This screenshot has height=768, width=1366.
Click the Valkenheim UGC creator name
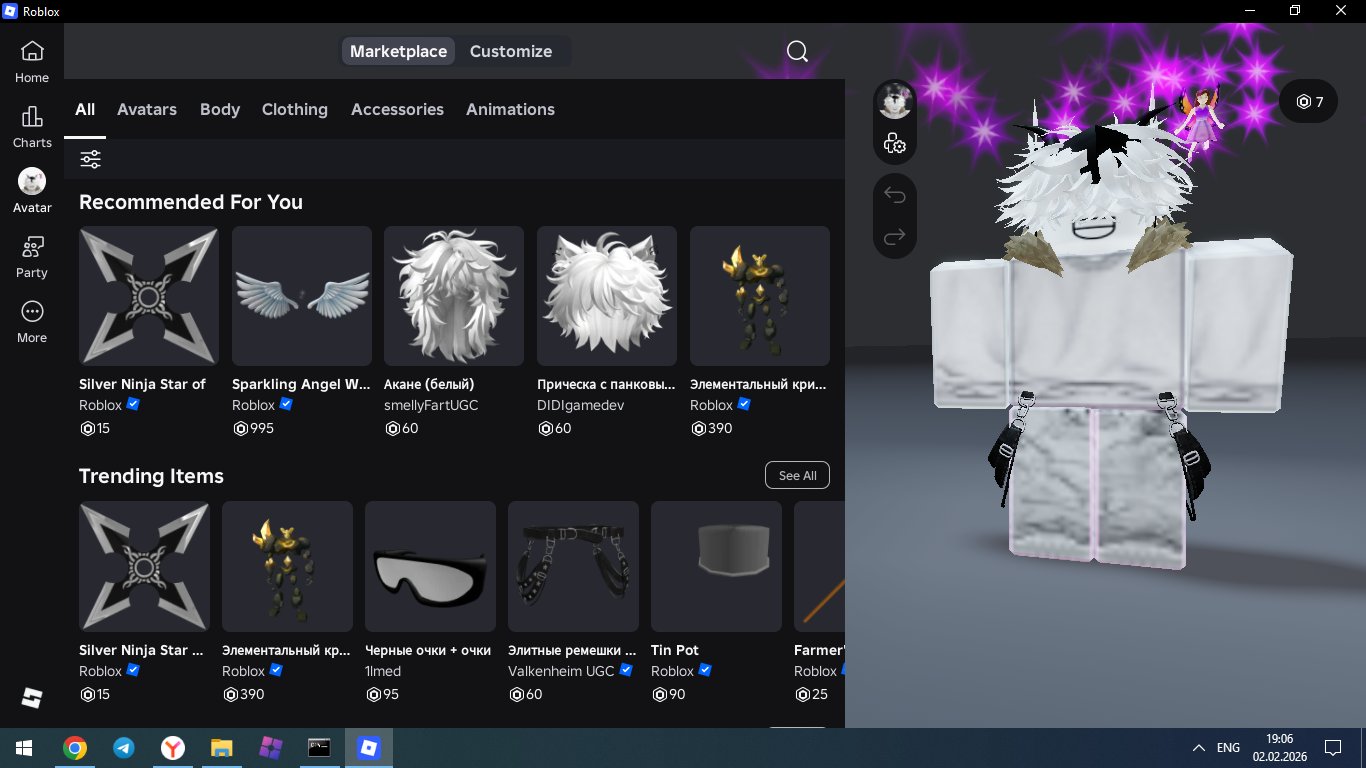tap(561, 671)
